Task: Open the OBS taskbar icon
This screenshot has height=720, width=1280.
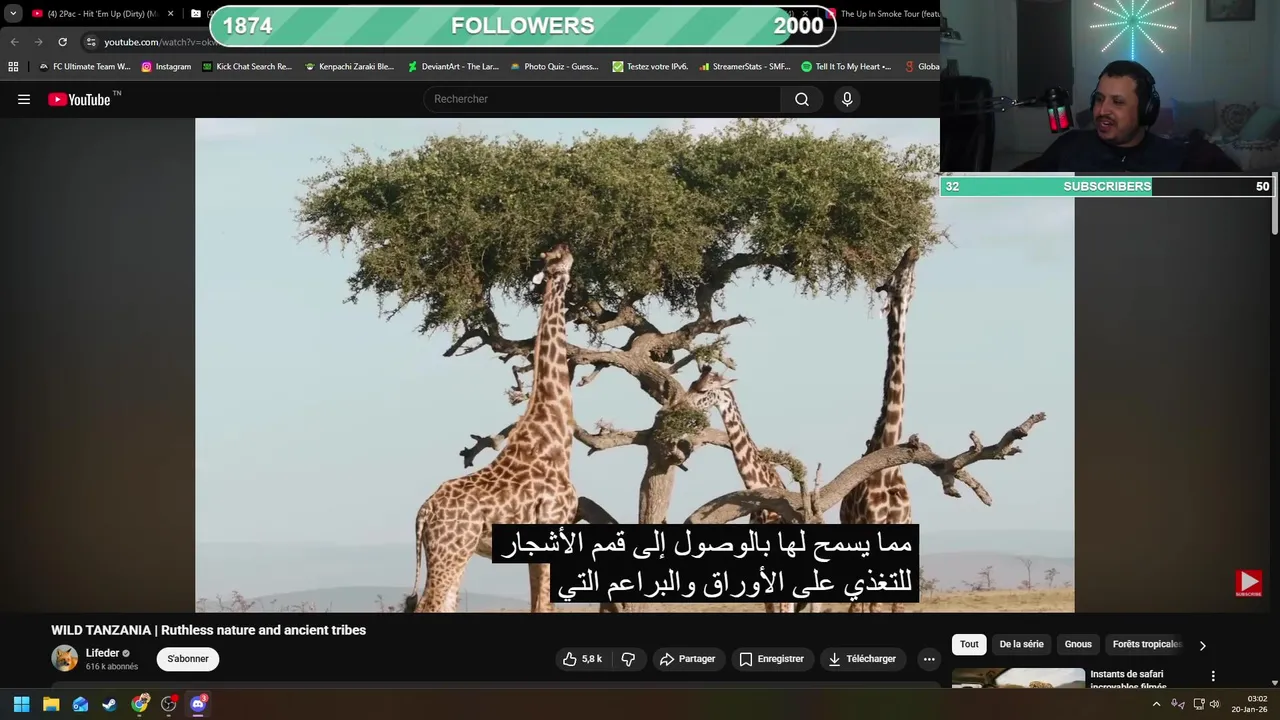Action: click(x=169, y=704)
